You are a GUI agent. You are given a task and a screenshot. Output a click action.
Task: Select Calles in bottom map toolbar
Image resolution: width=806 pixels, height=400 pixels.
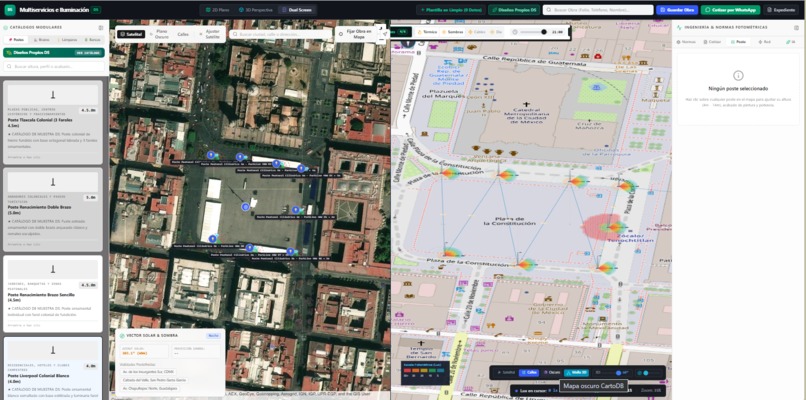529,373
